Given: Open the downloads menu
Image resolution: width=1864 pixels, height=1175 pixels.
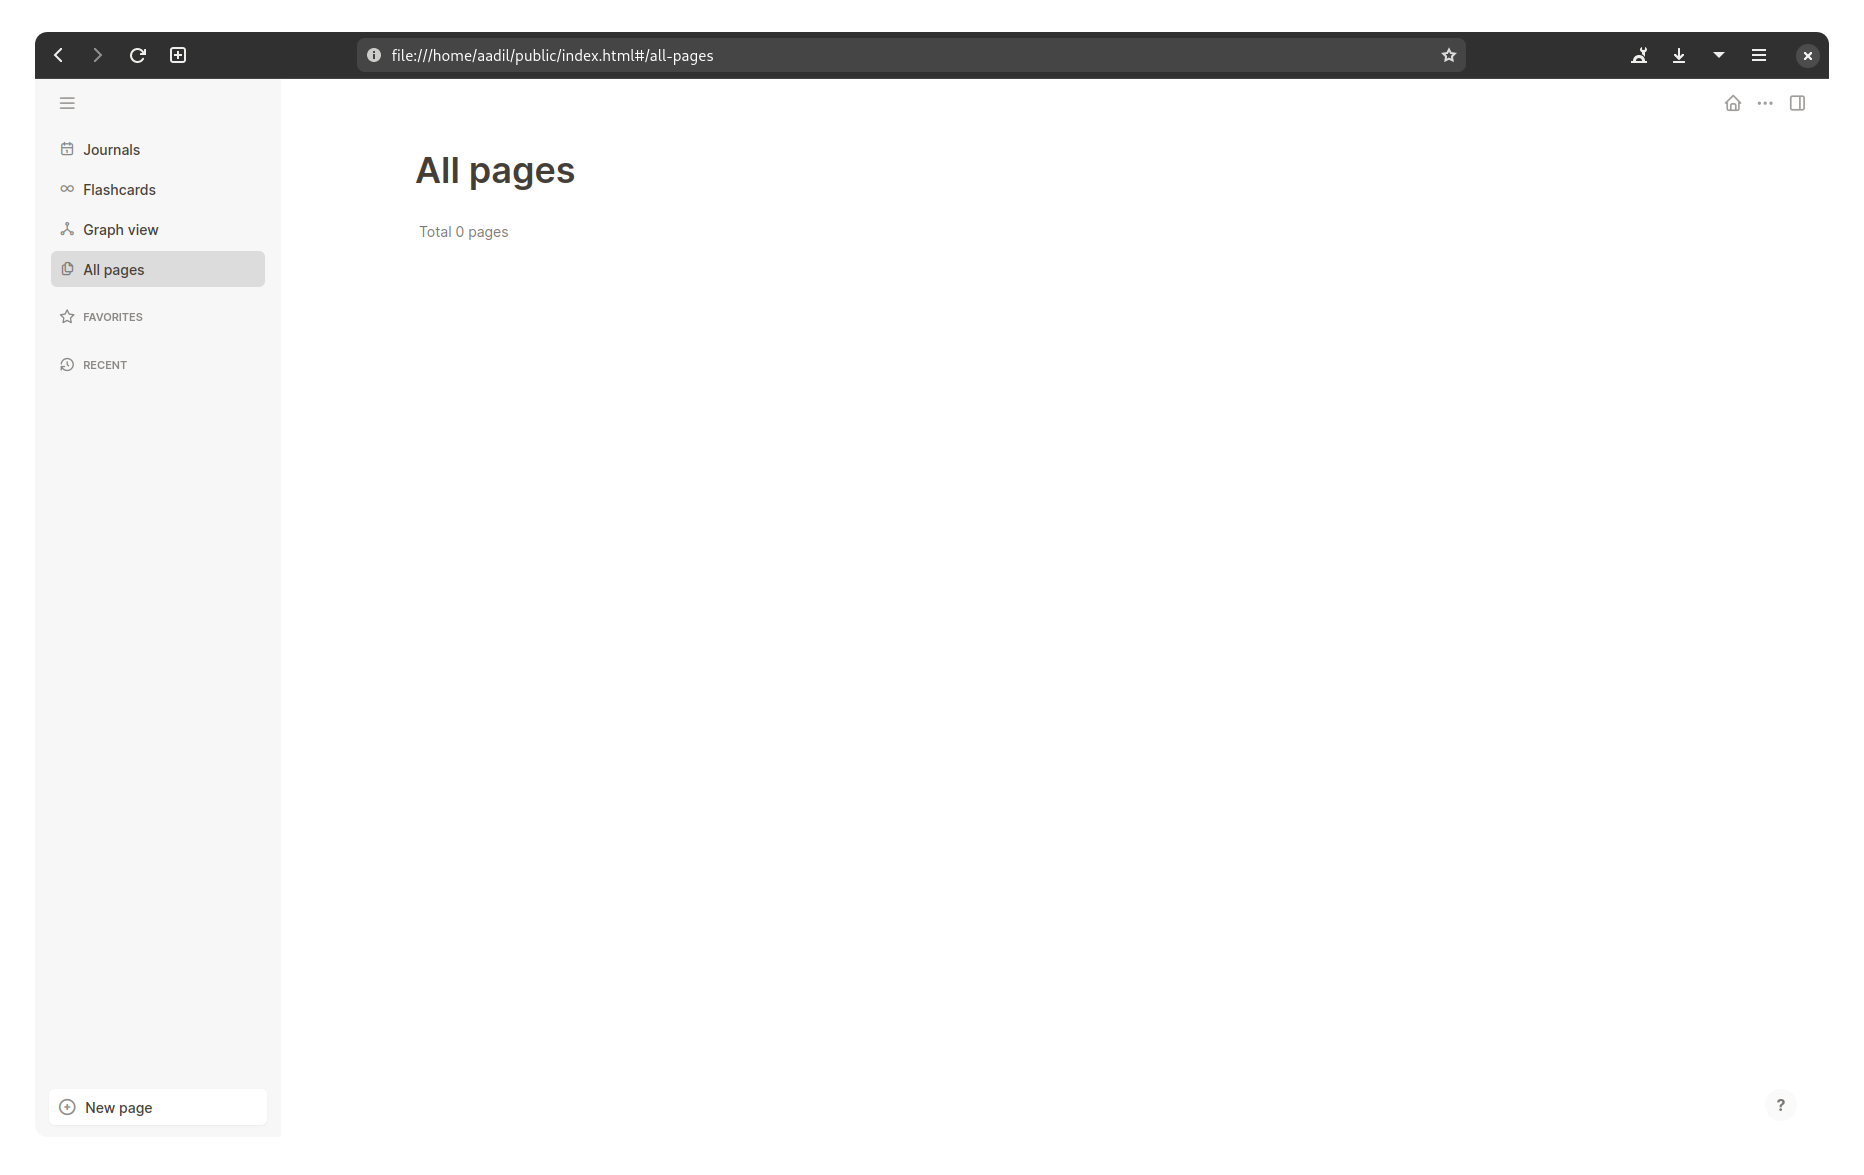Looking at the screenshot, I should coord(1678,55).
